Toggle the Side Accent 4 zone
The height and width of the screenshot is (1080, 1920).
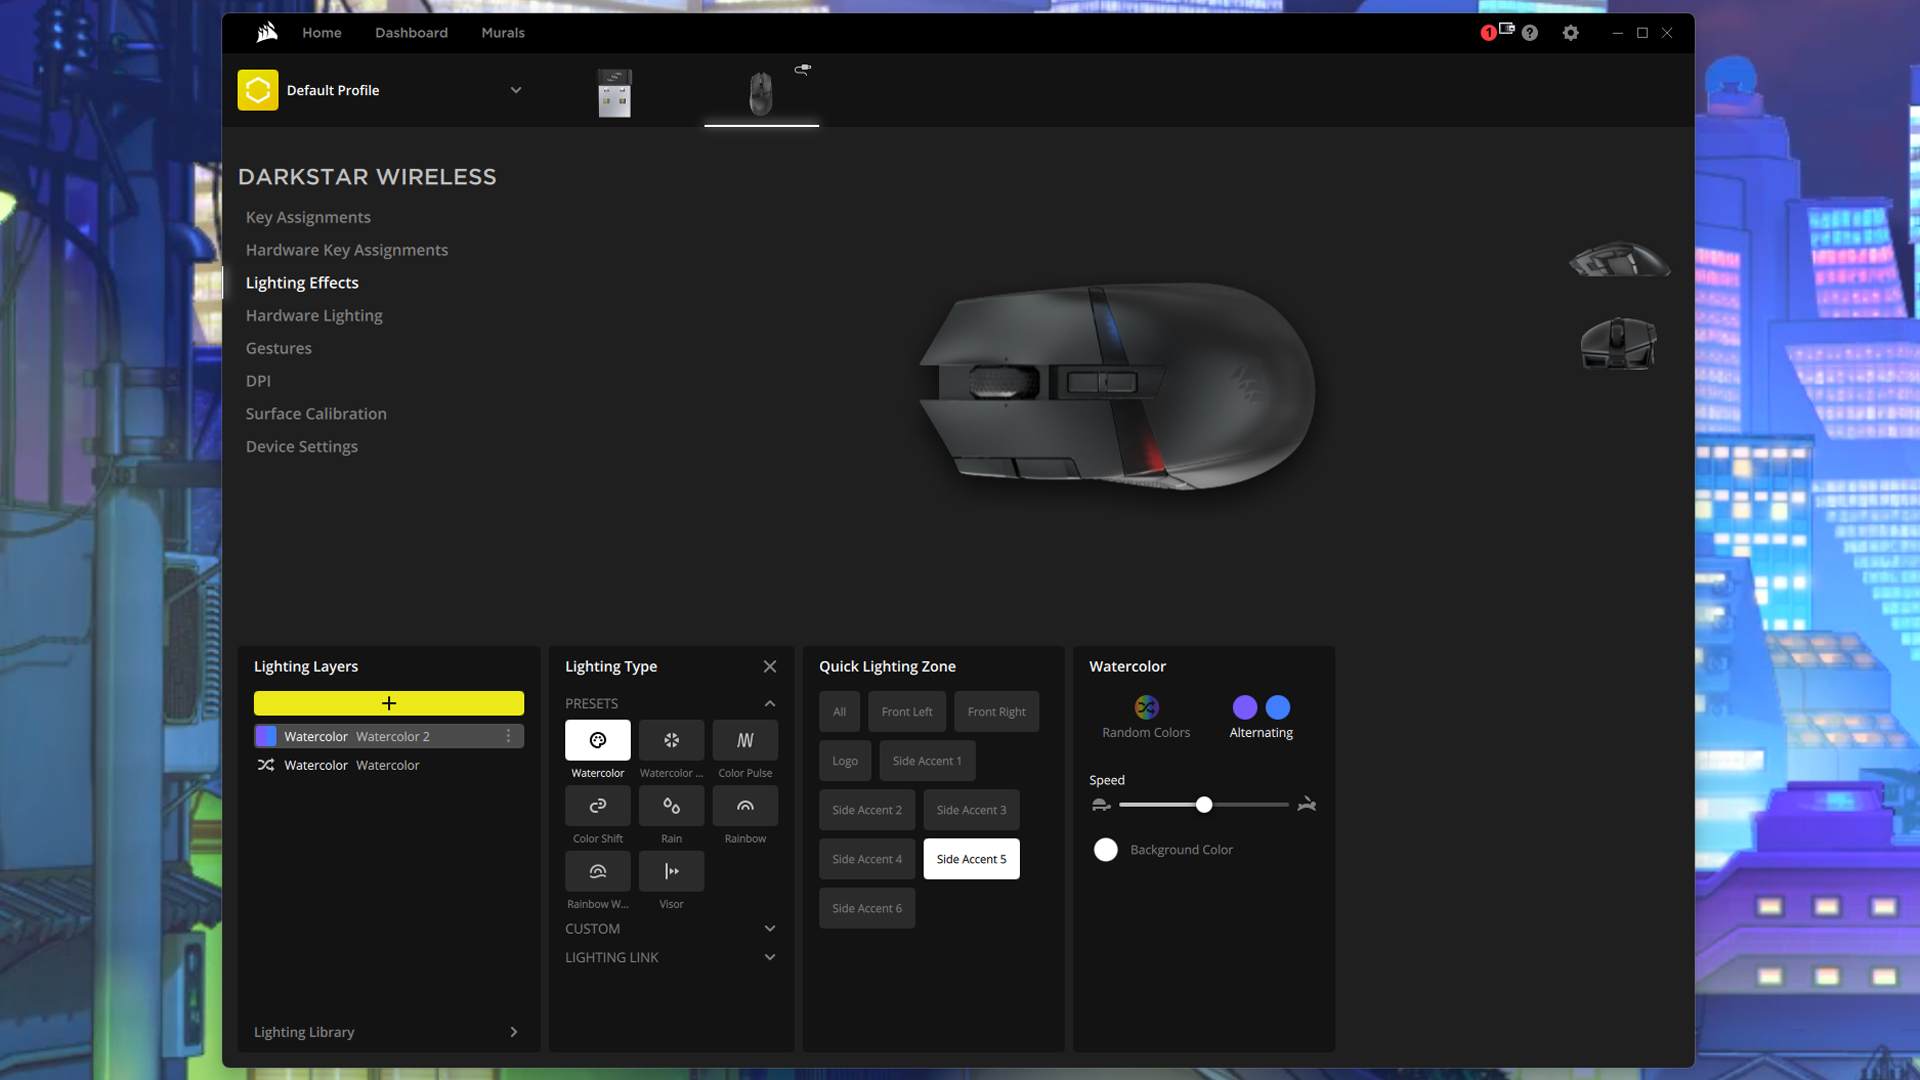point(867,859)
